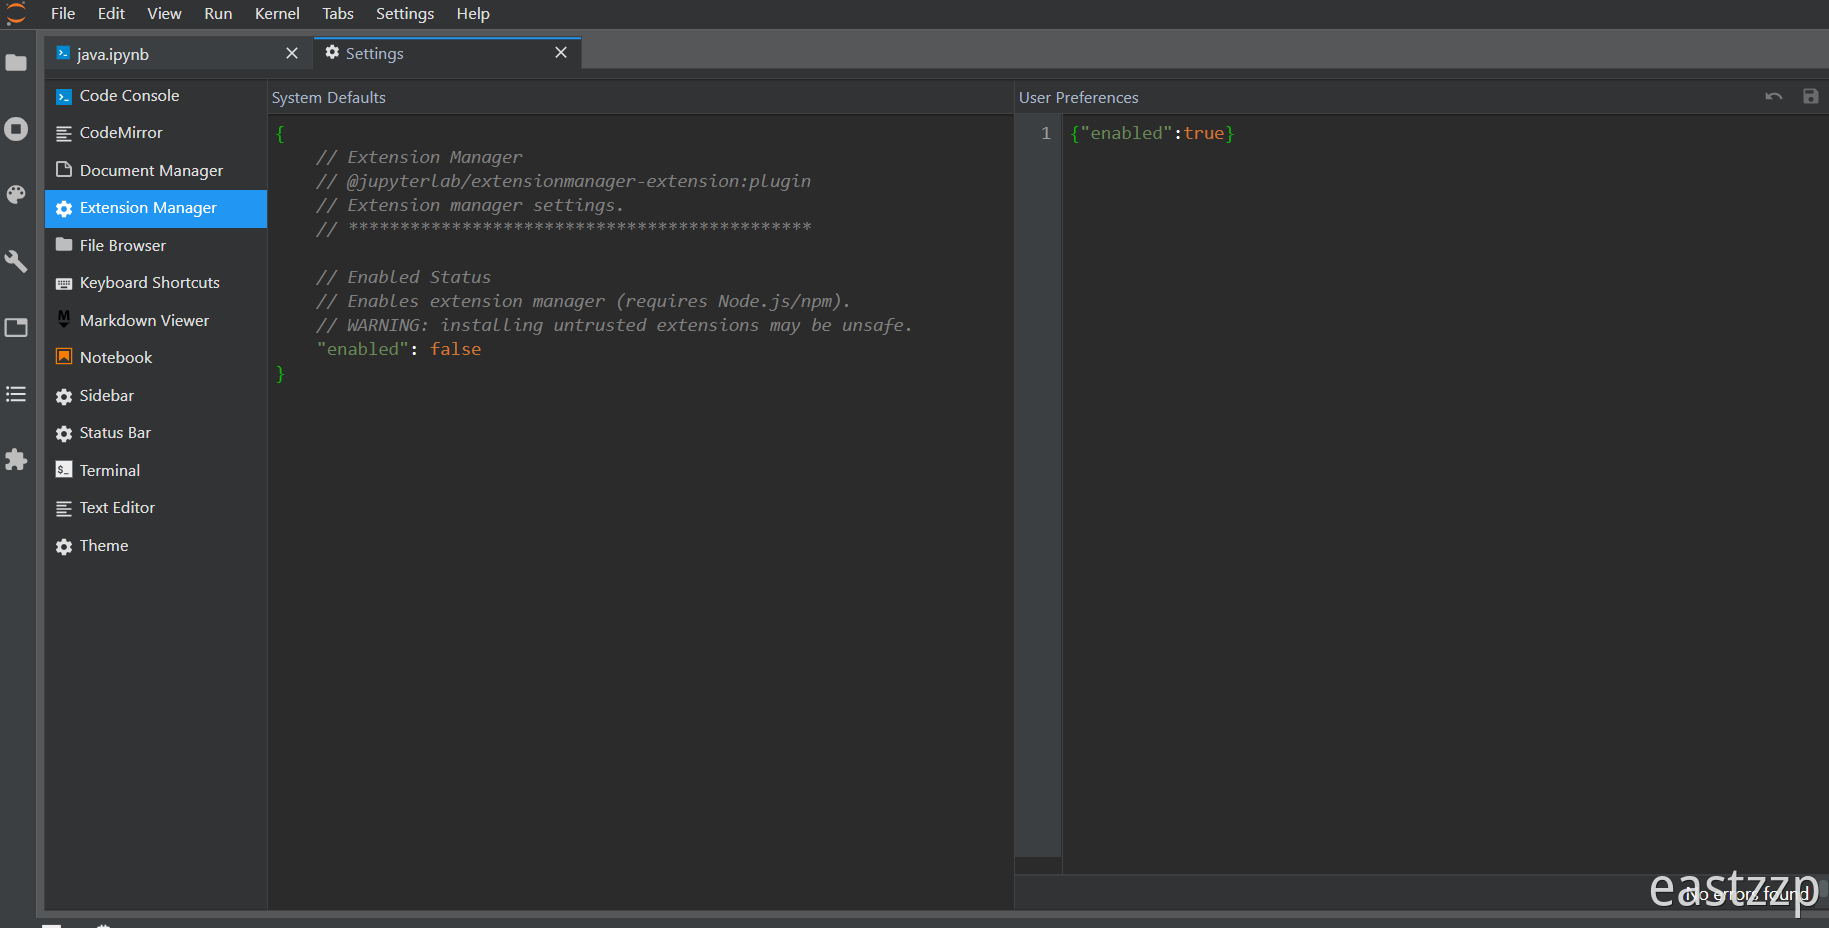
Task: Click the Keyboard Shortcuts keyboard icon
Action: tap(64, 284)
